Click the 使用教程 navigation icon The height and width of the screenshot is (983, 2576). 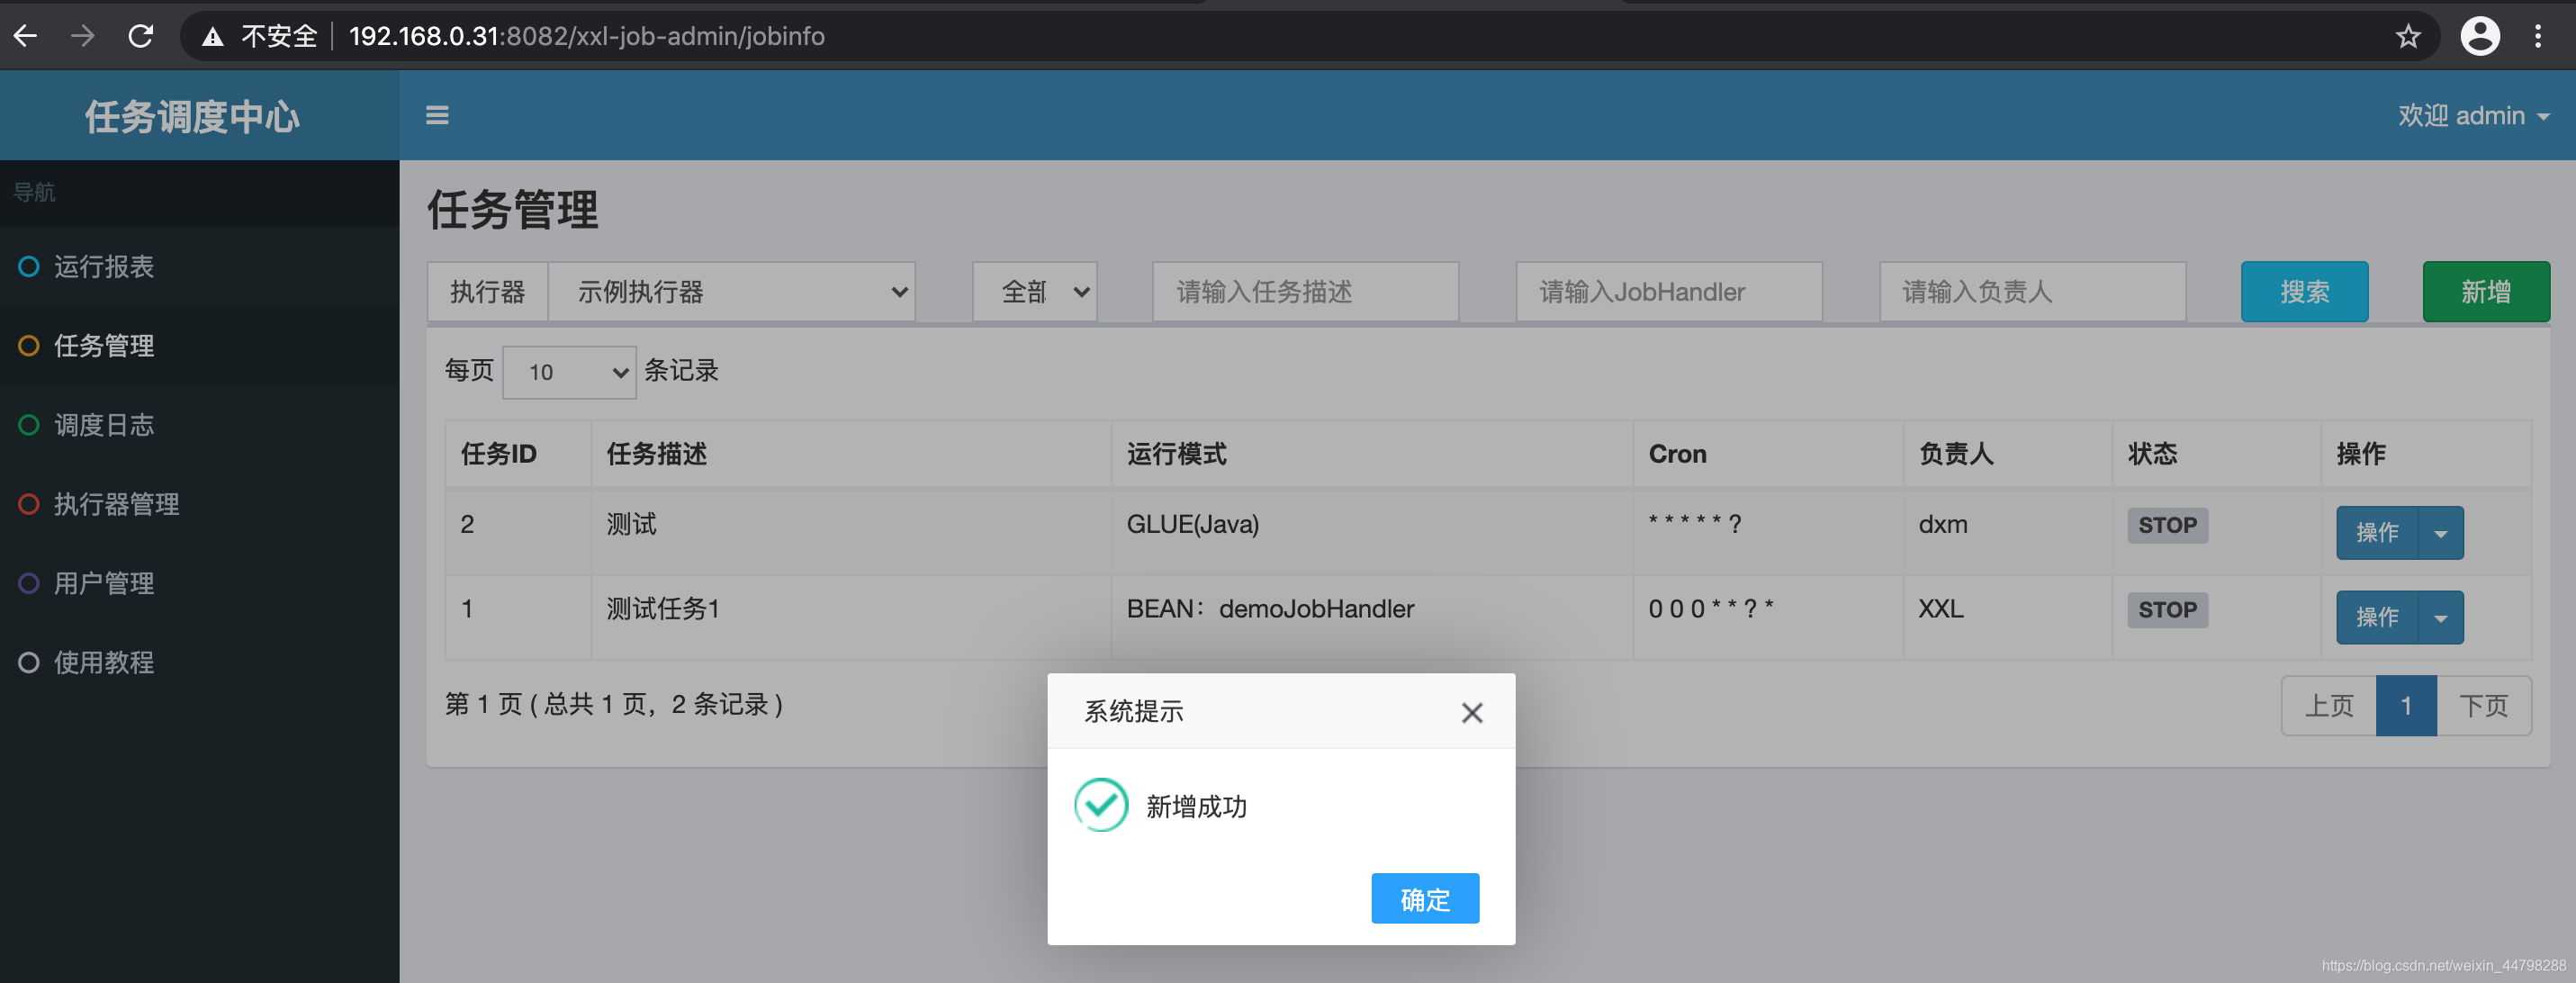(27, 662)
